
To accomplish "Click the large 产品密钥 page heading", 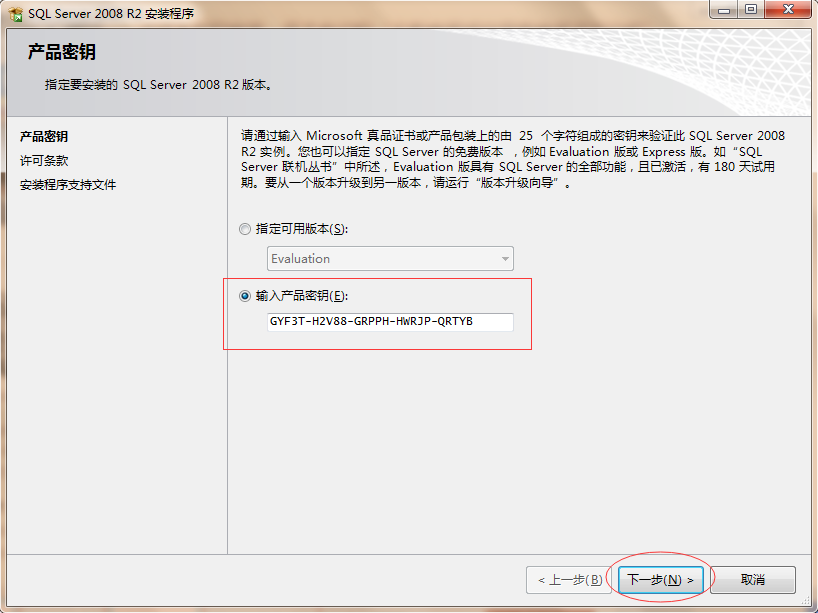I will [62, 52].
